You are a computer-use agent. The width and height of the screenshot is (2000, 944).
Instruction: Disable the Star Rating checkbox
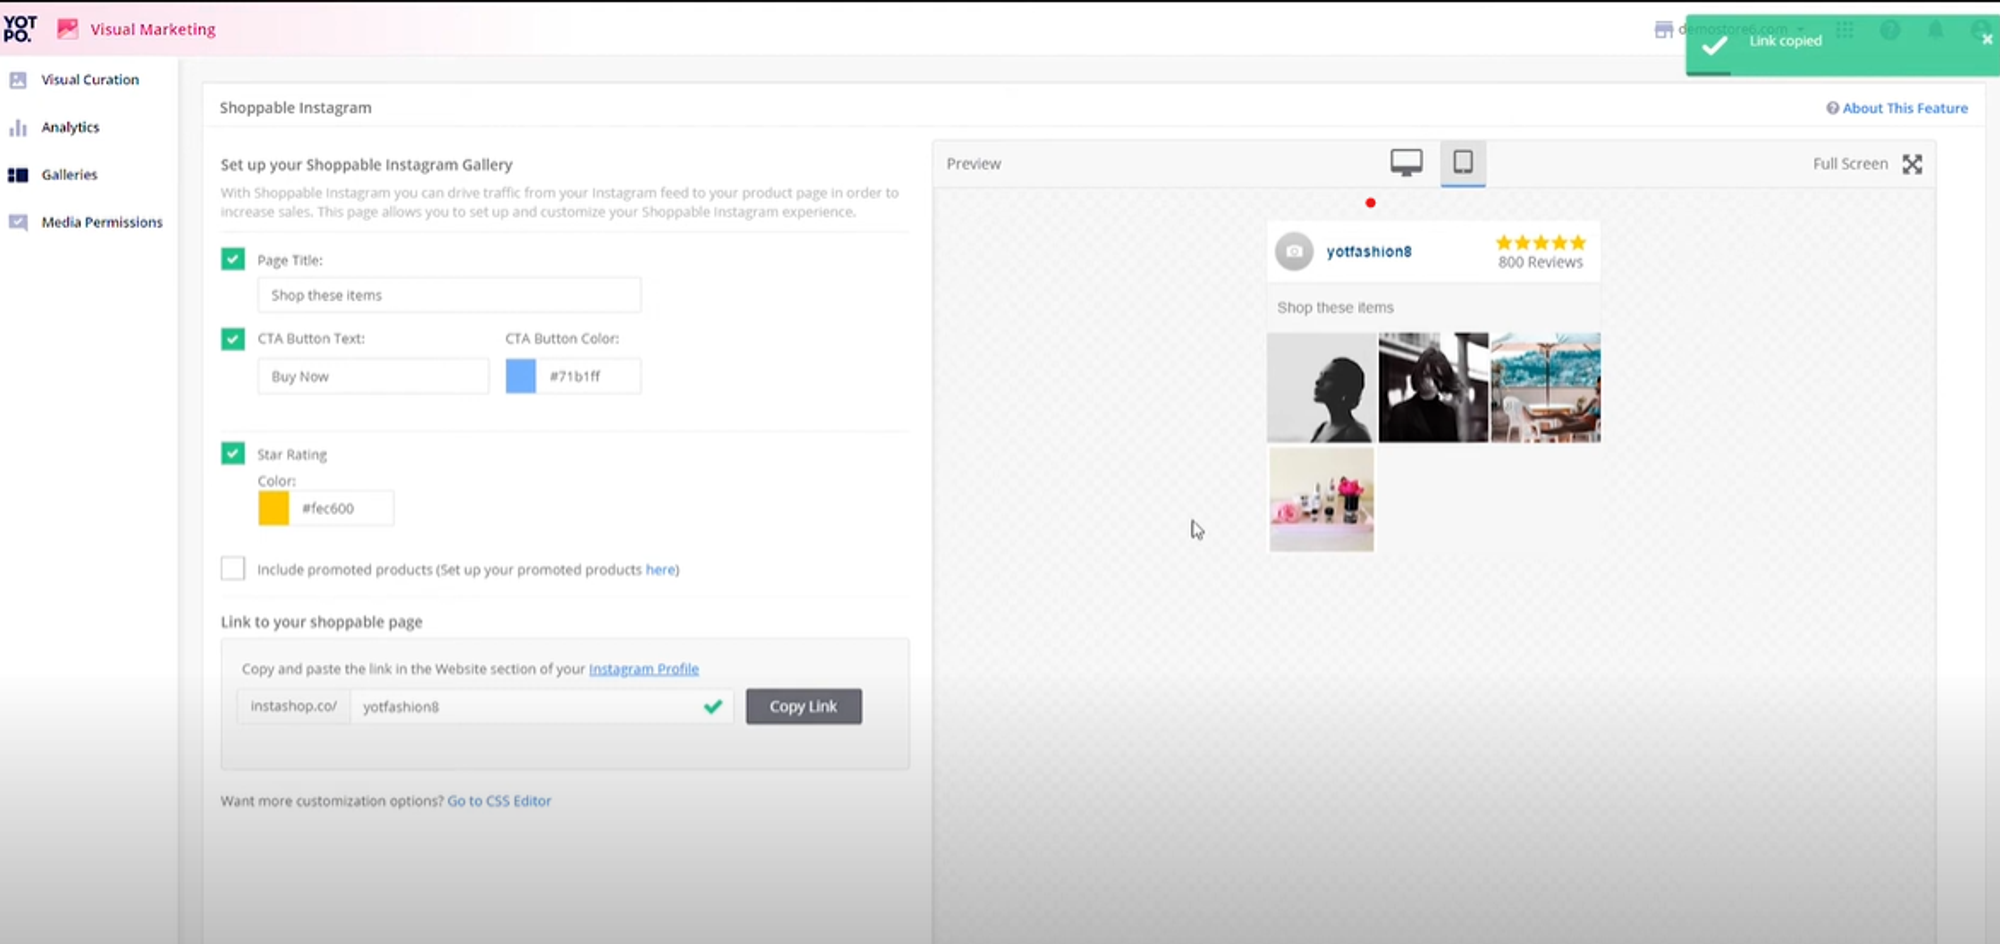point(233,454)
